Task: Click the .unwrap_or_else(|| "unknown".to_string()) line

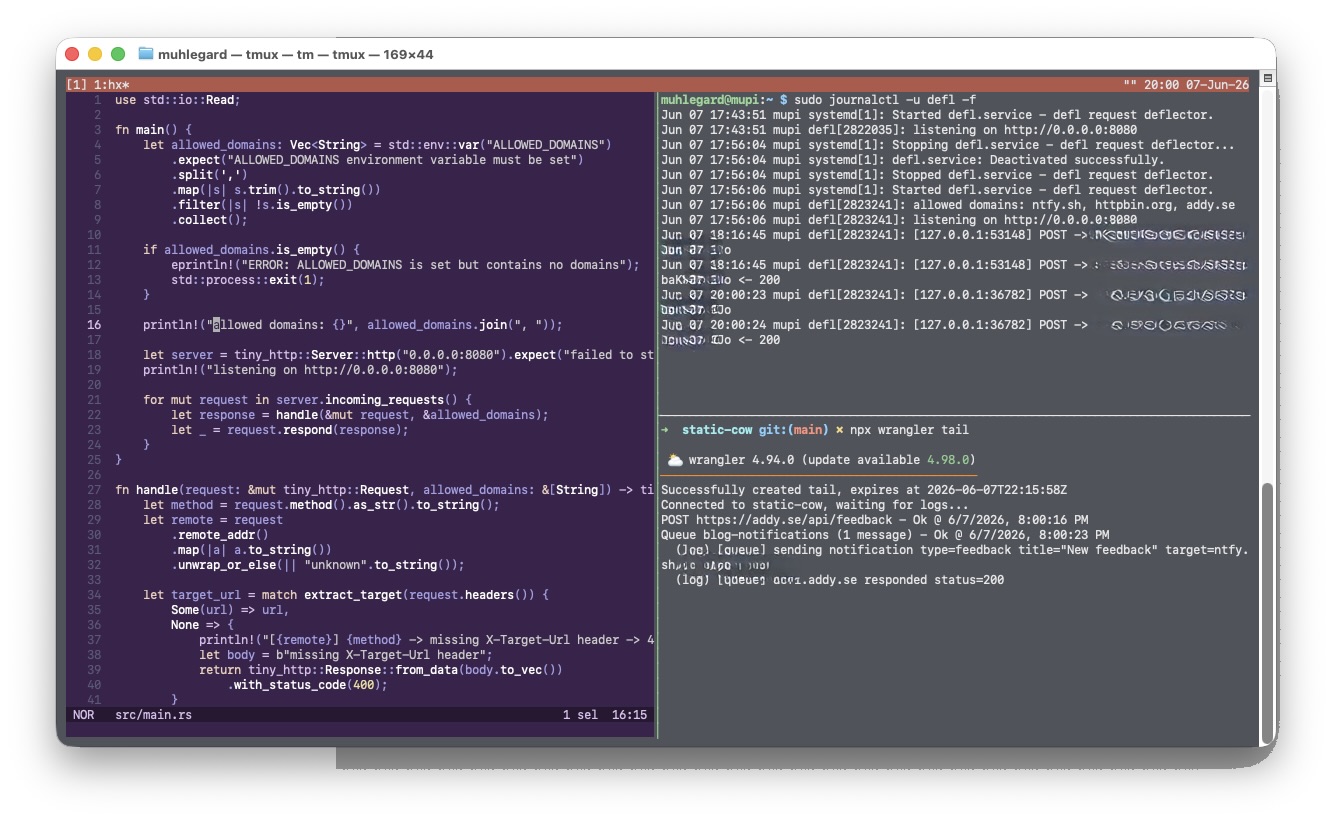Action: [318, 565]
